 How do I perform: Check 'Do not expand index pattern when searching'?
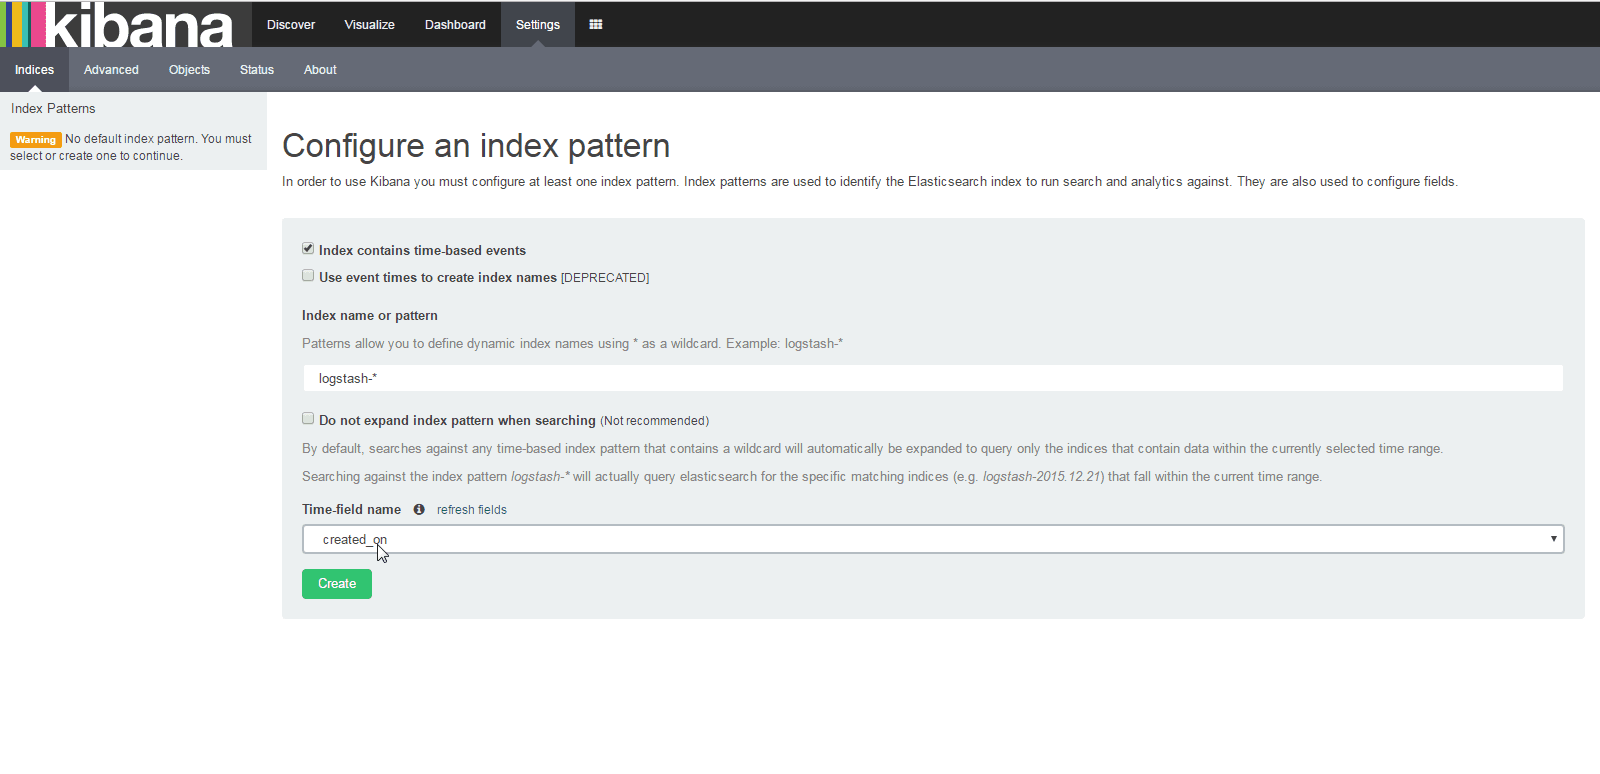pos(308,418)
